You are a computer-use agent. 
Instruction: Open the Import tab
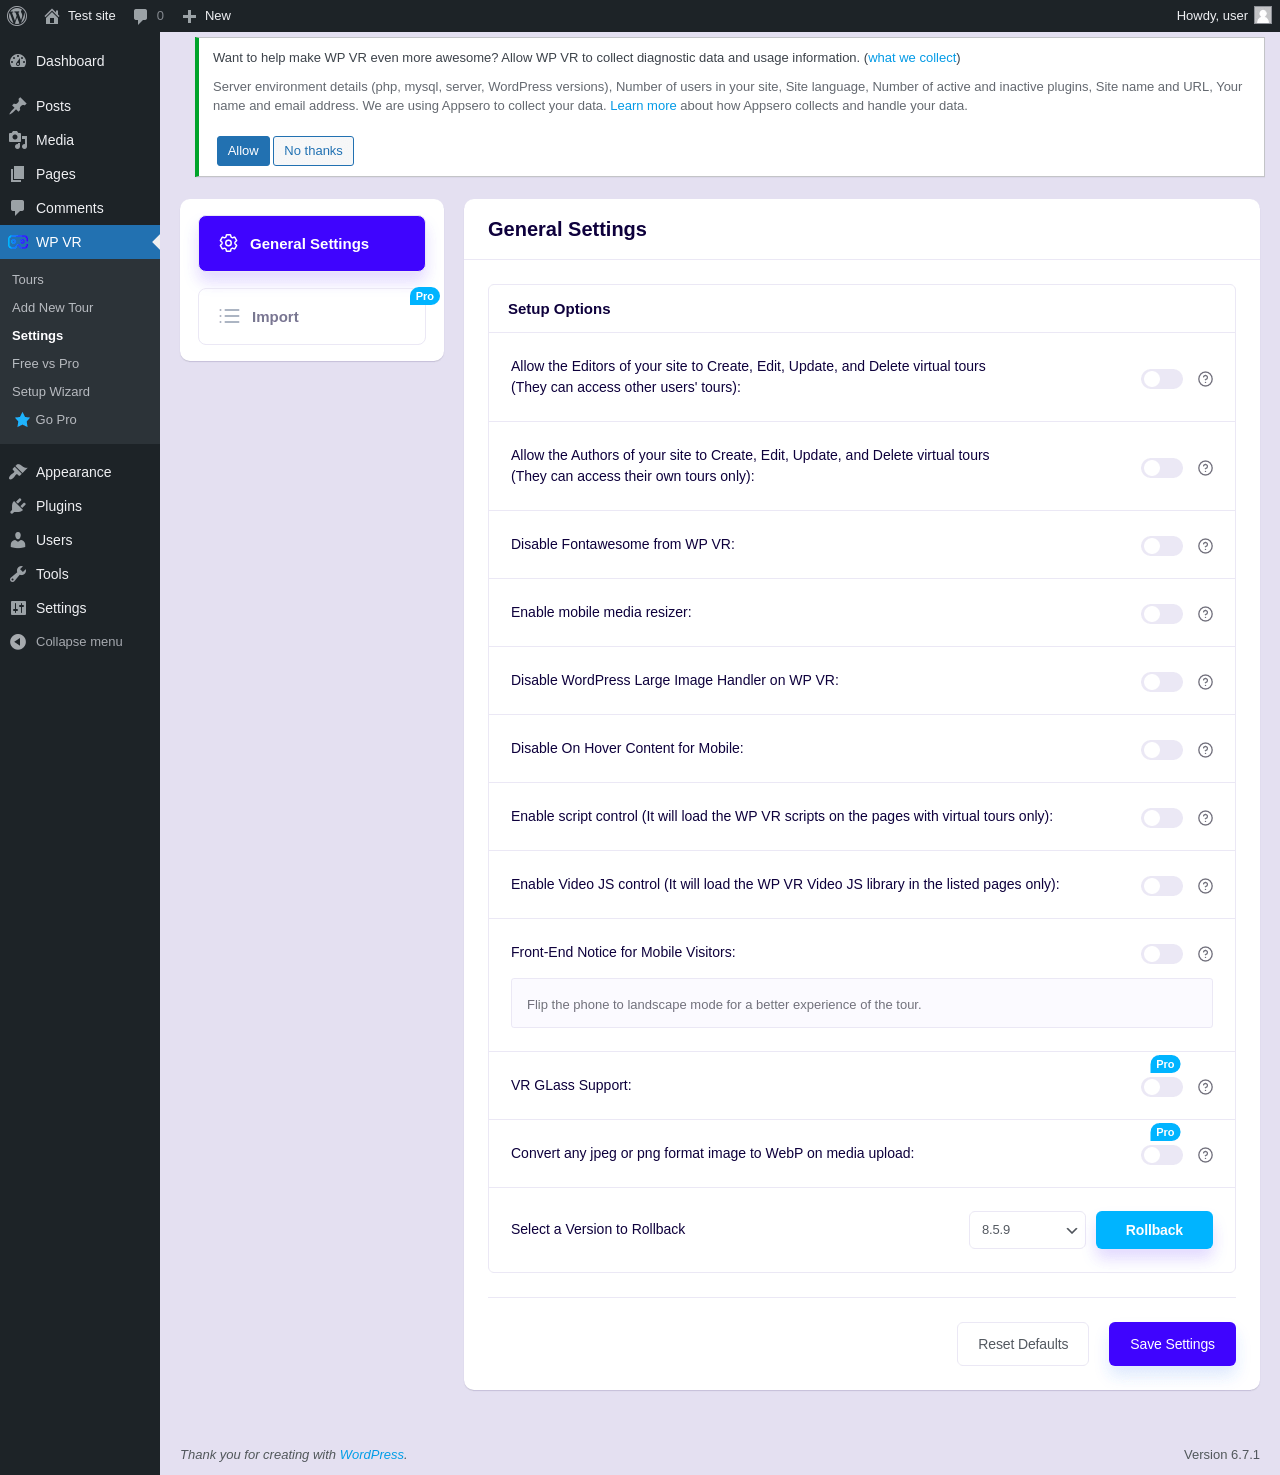point(312,317)
